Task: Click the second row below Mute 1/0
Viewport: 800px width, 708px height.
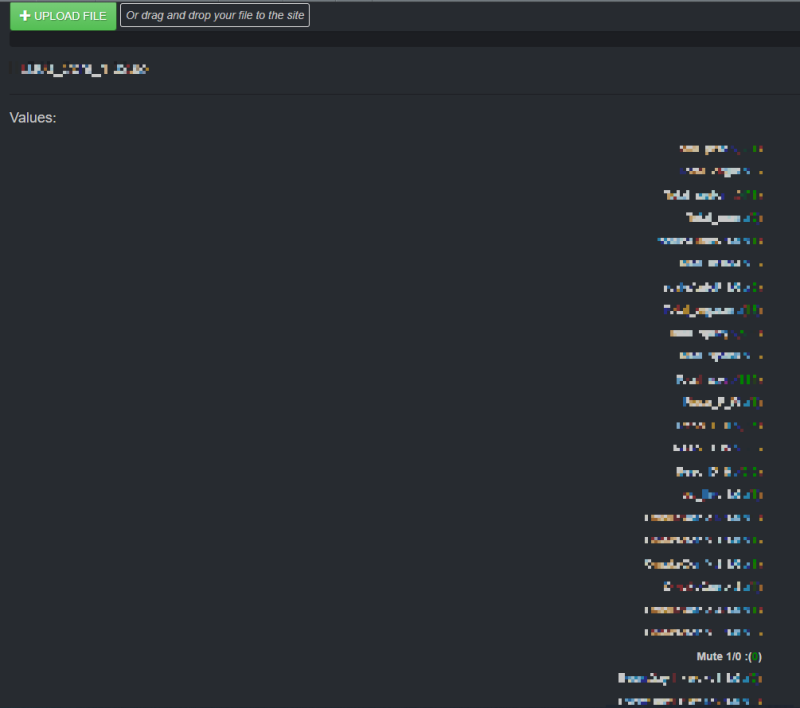Action: pos(691,702)
